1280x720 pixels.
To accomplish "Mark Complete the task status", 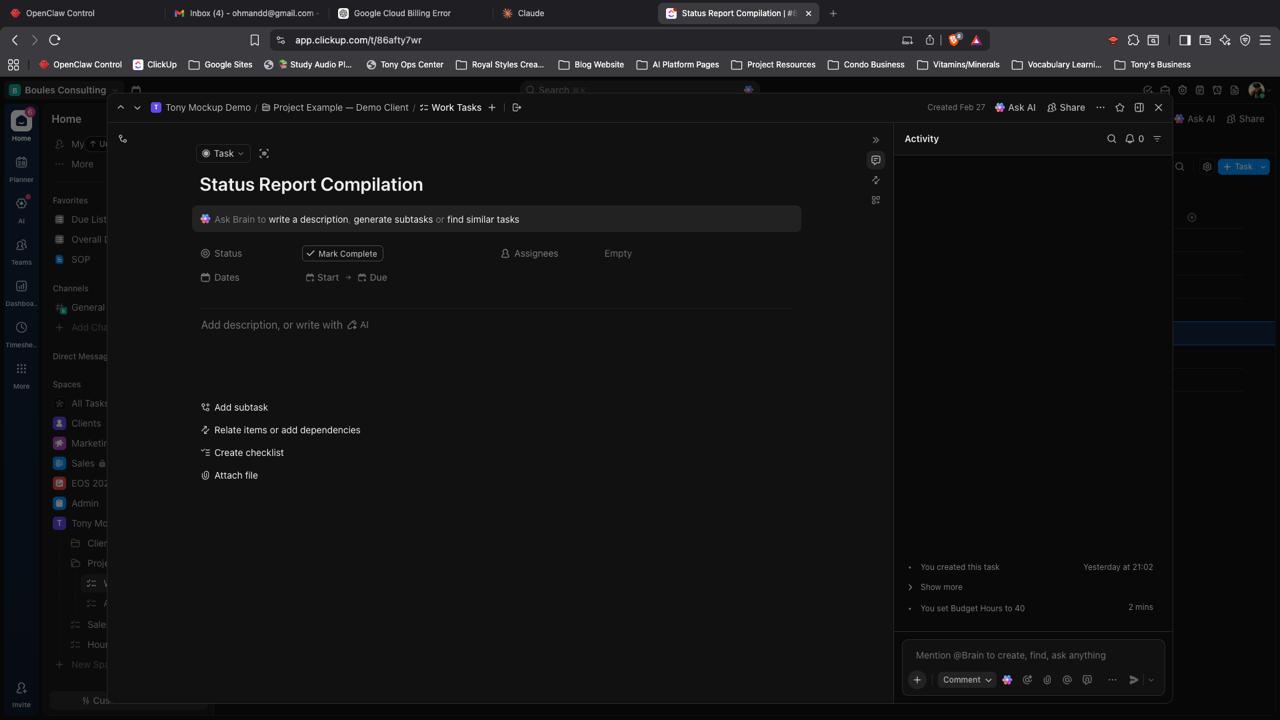I will coord(342,254).
